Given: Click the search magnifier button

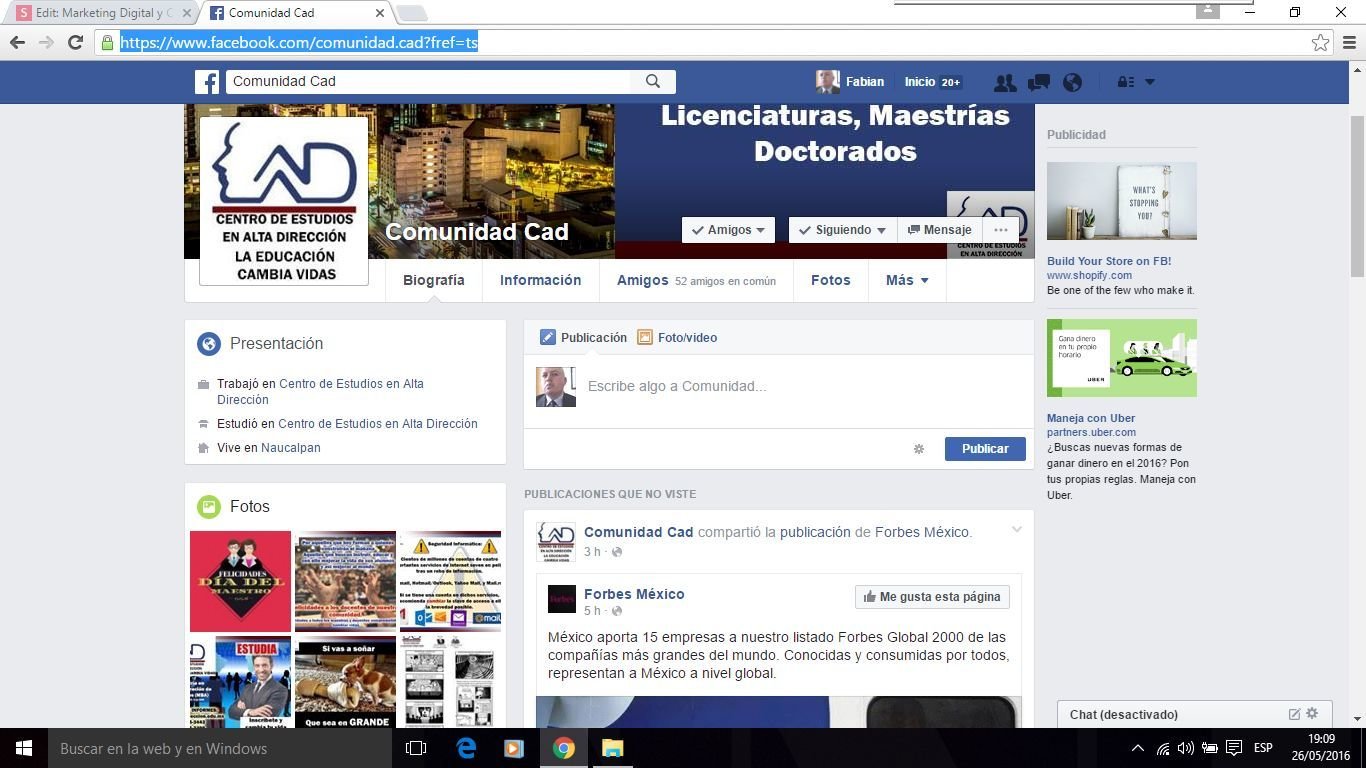Looking at the screenshot, I should (653, 82).
